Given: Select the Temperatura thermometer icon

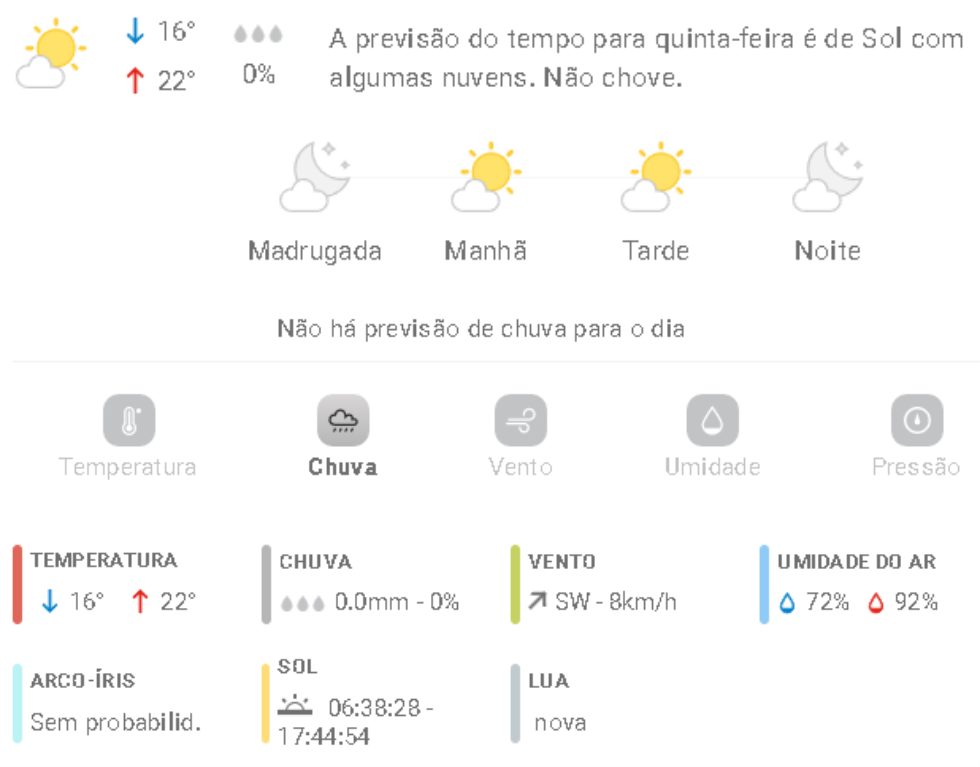Looking at the screenshot, I should tap(129, 420).
